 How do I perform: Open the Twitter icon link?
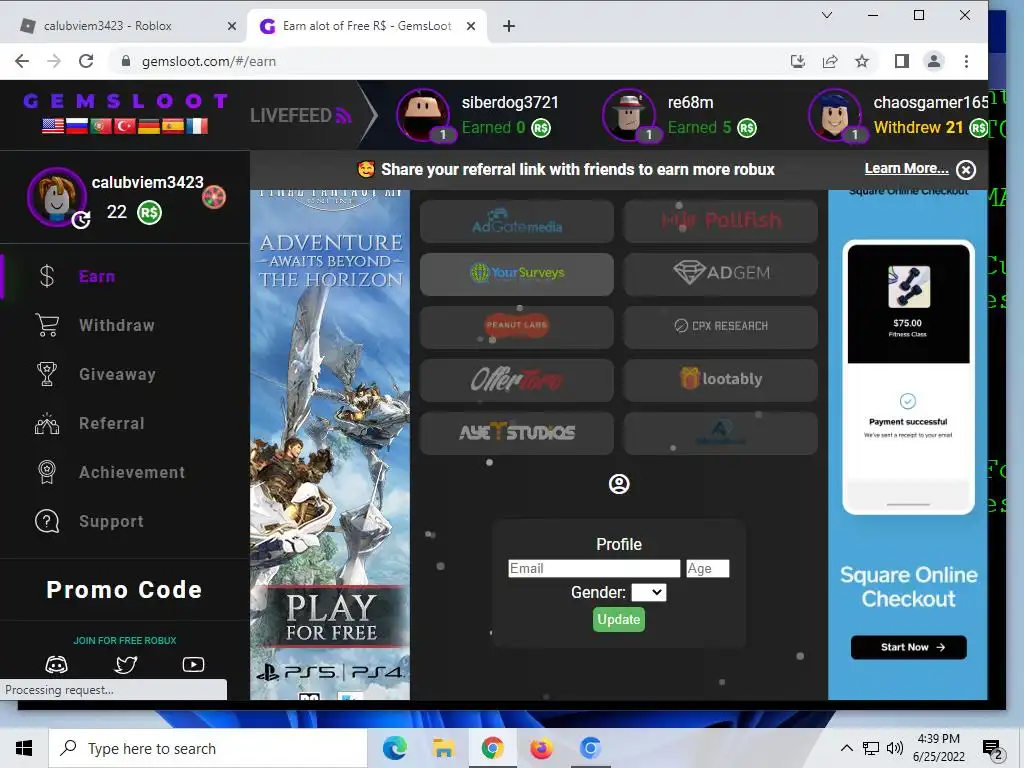click(x=125, y=665)
